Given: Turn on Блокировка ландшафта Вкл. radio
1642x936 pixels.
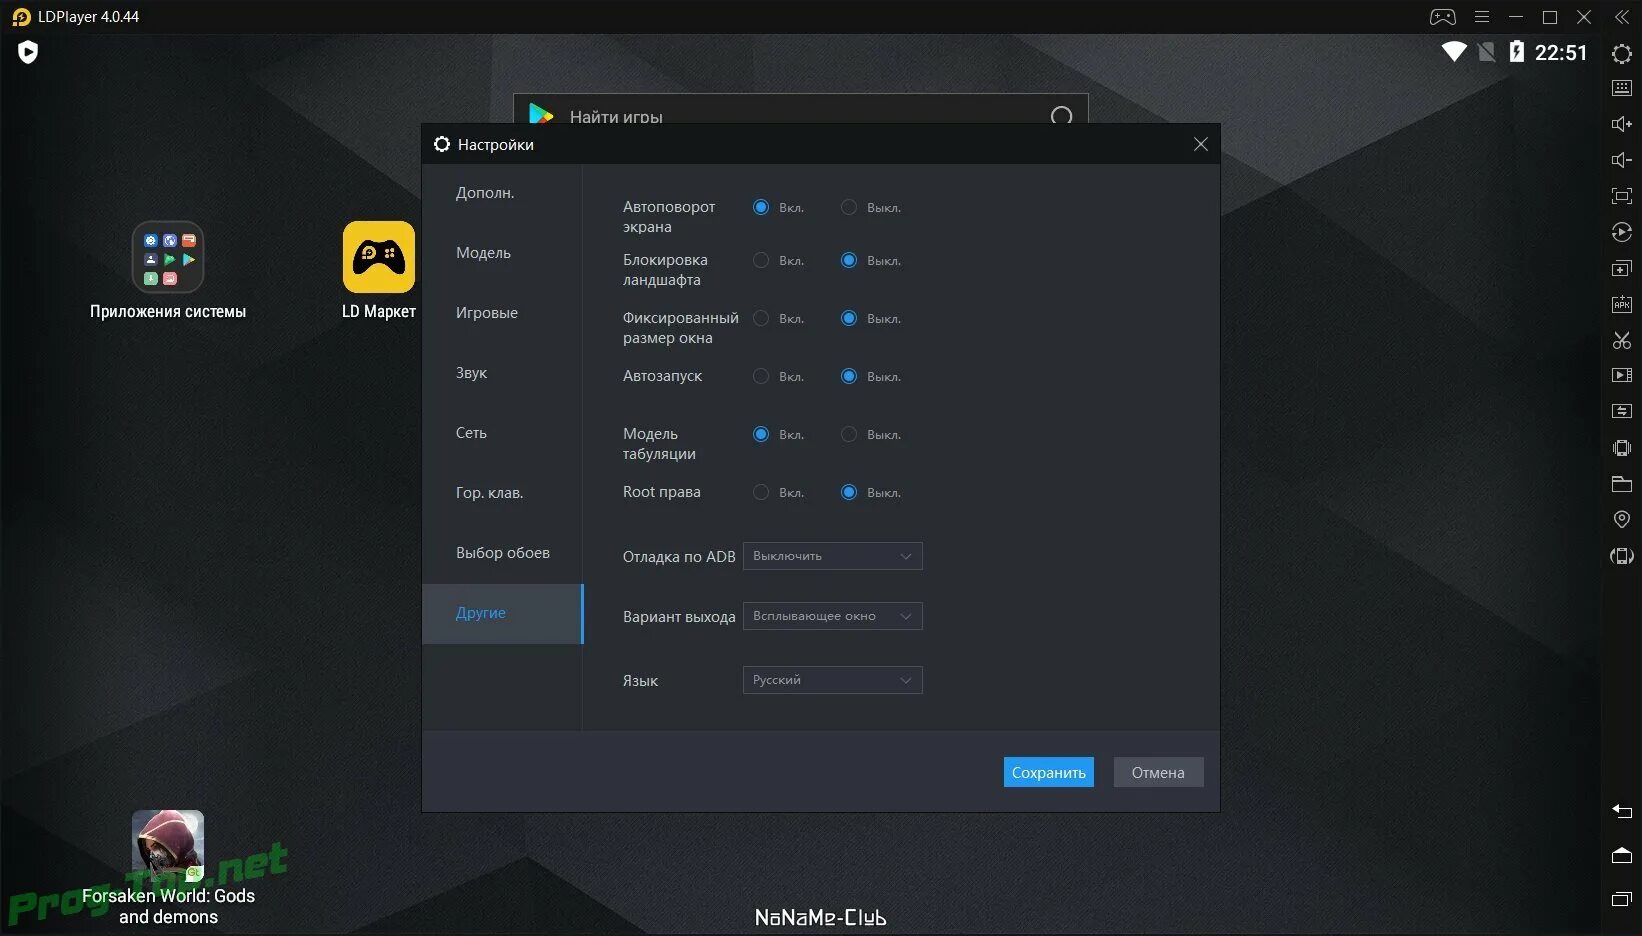Looking at the screenshot, I should [761, 260].
